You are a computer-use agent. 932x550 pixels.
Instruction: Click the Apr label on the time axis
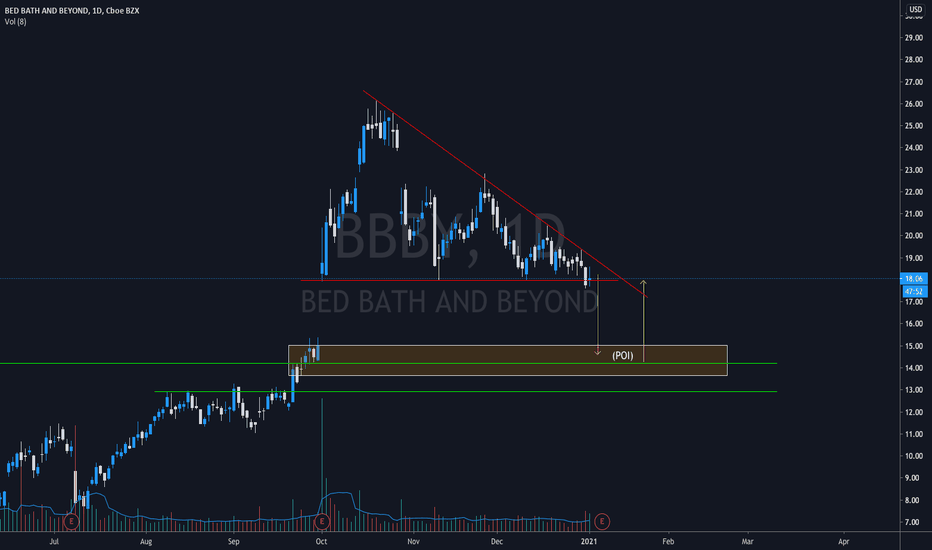(x=843, y=541)
